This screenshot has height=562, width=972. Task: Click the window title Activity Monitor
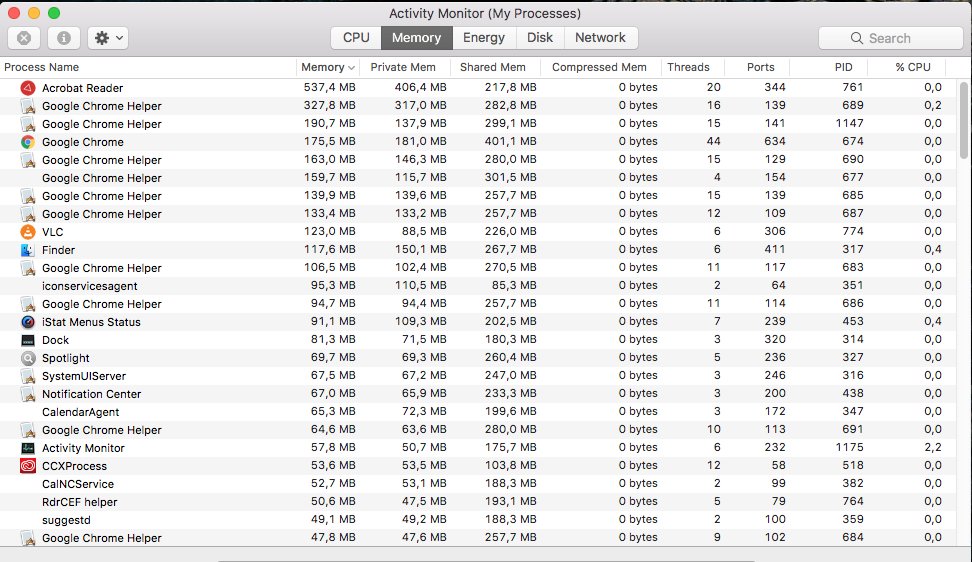point(485,13)
